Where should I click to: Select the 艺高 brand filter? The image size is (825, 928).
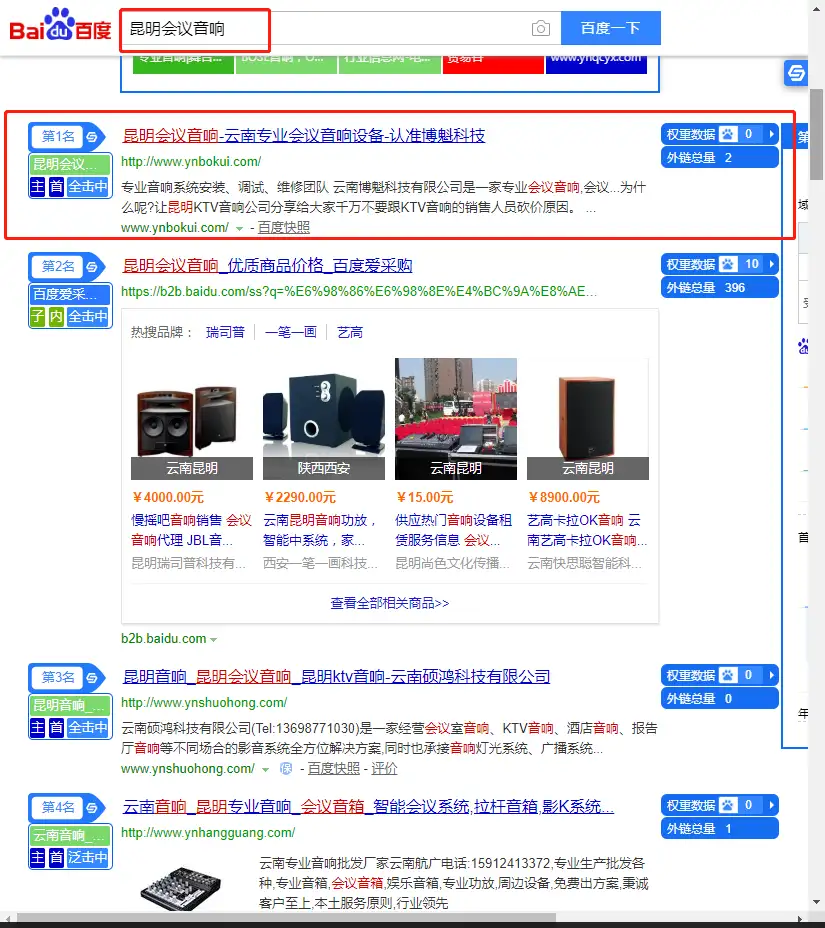click(350, 332)
